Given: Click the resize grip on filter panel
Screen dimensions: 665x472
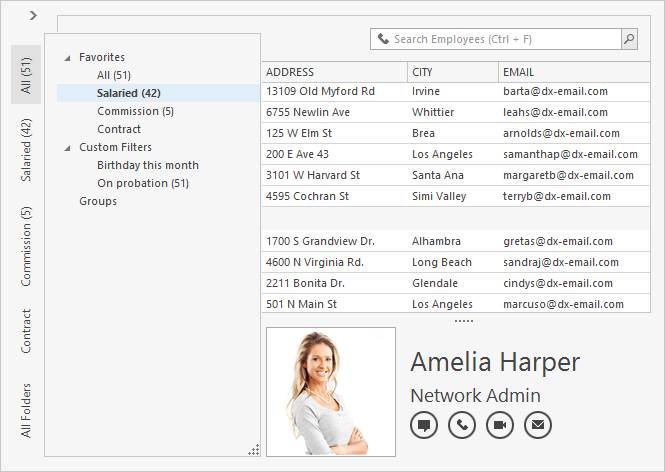Looking at the screenshot, I should pos(253,450).
